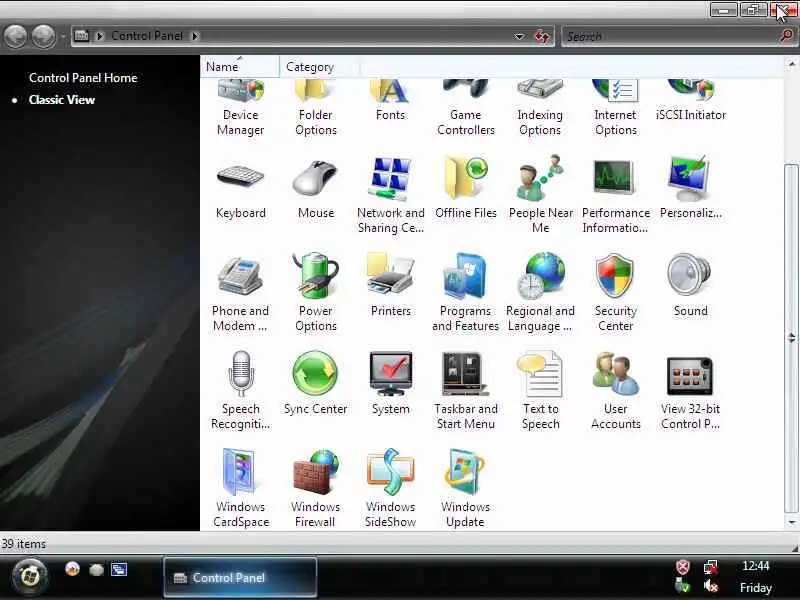The height and width of the screenshot is (600, 800).
Task: Open Windows Firewall icon
Action: tap(315, 489)
